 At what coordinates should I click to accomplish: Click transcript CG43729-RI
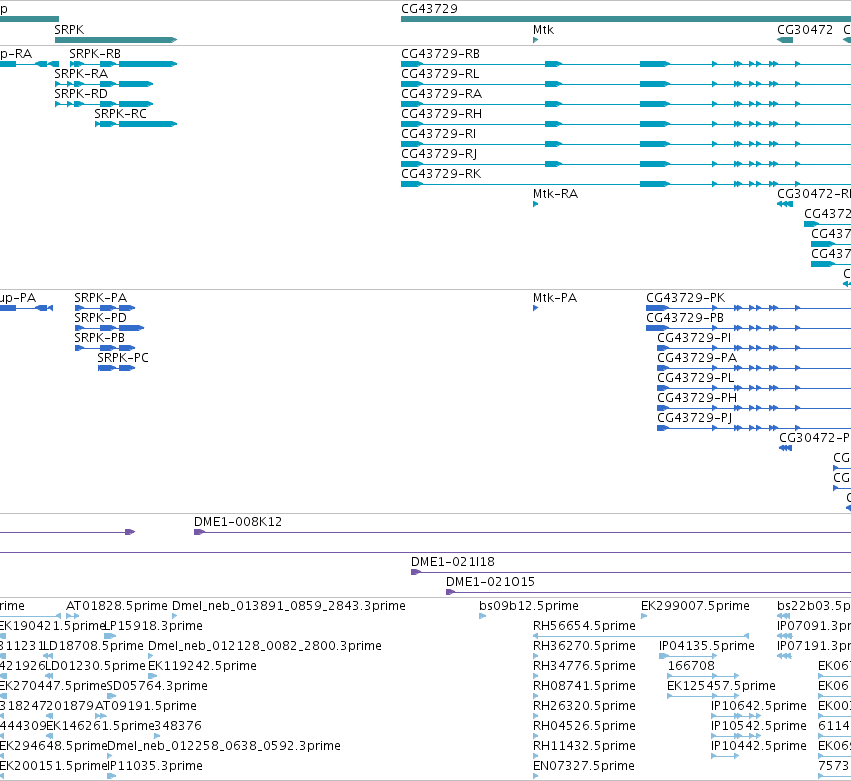tap(439, 134)
